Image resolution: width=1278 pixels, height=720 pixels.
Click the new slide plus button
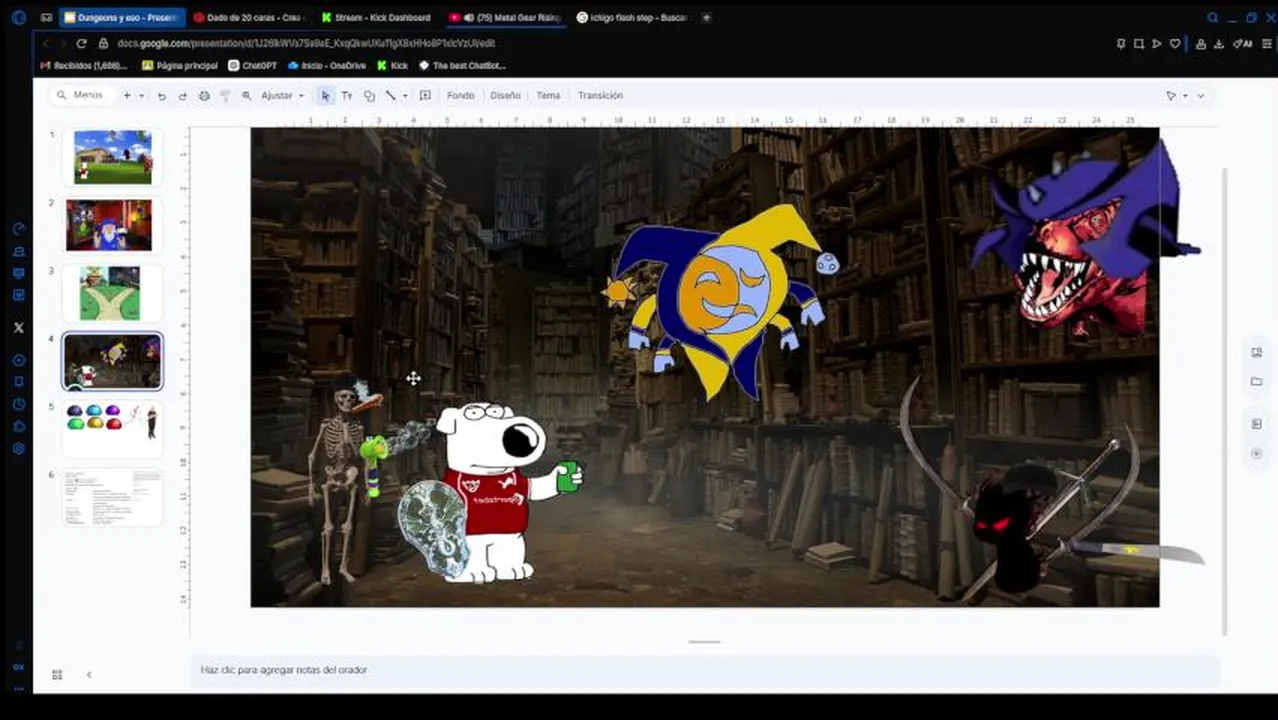tap(127, 95)
